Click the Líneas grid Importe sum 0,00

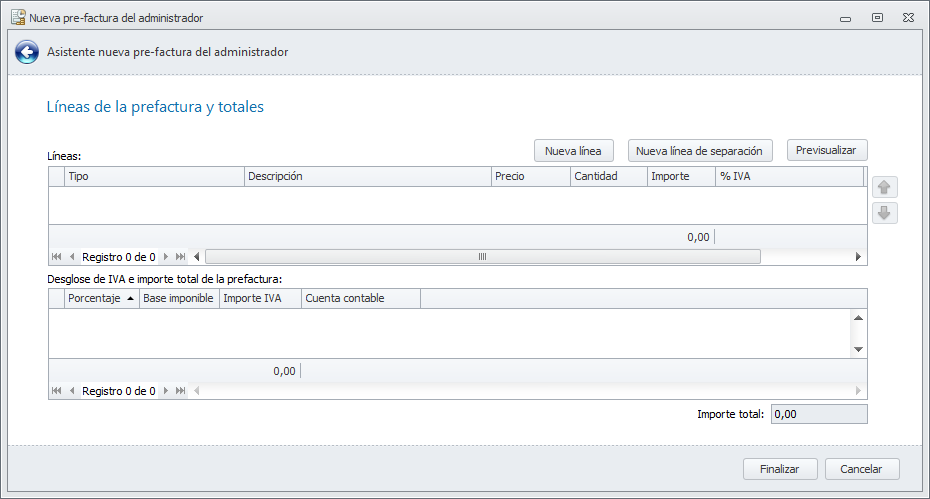[x=698, y=237]
